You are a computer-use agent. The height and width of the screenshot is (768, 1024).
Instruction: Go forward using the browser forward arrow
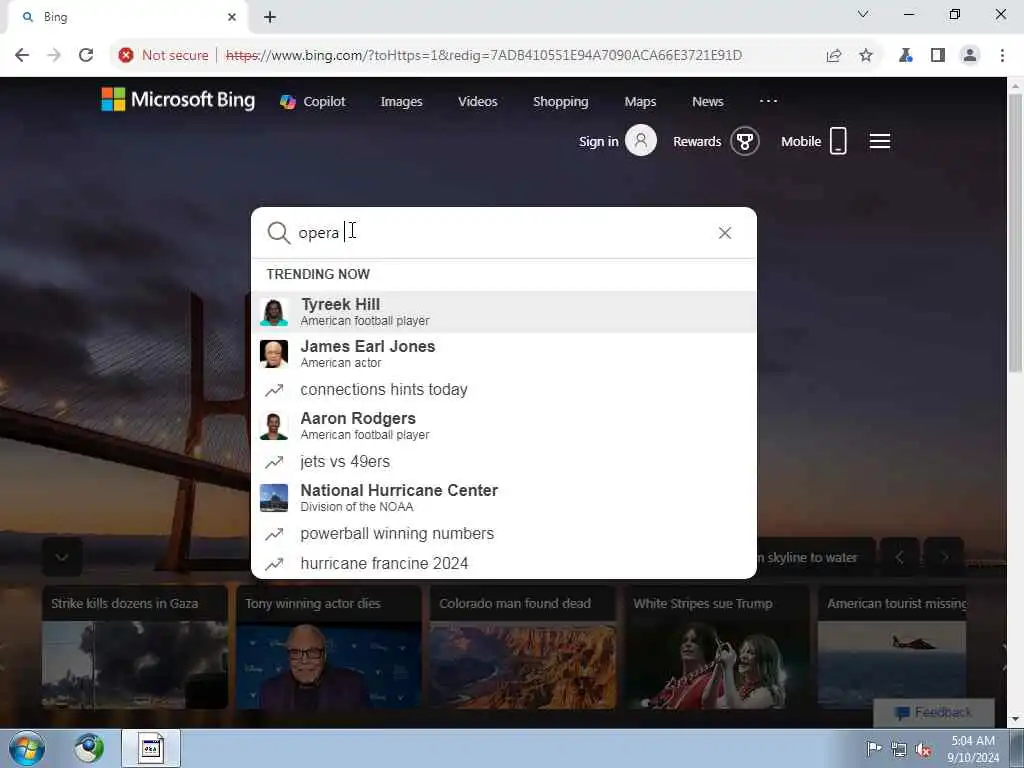(x=54, y=56)
